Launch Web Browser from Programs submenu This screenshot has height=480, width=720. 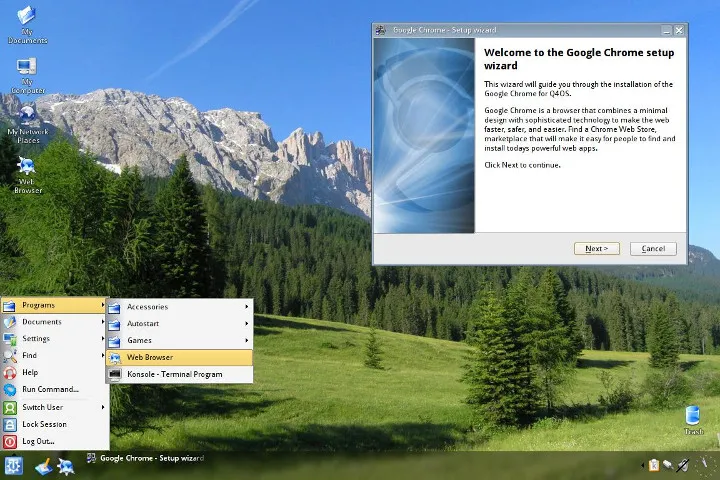pyautogui.click(x=180, y=357)
